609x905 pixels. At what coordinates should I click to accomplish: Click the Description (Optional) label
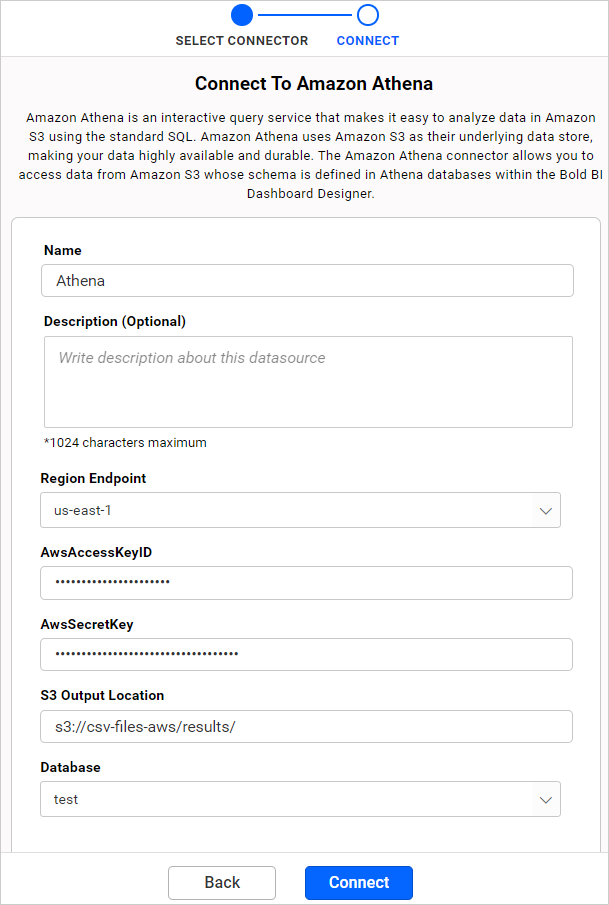[115, 321]
